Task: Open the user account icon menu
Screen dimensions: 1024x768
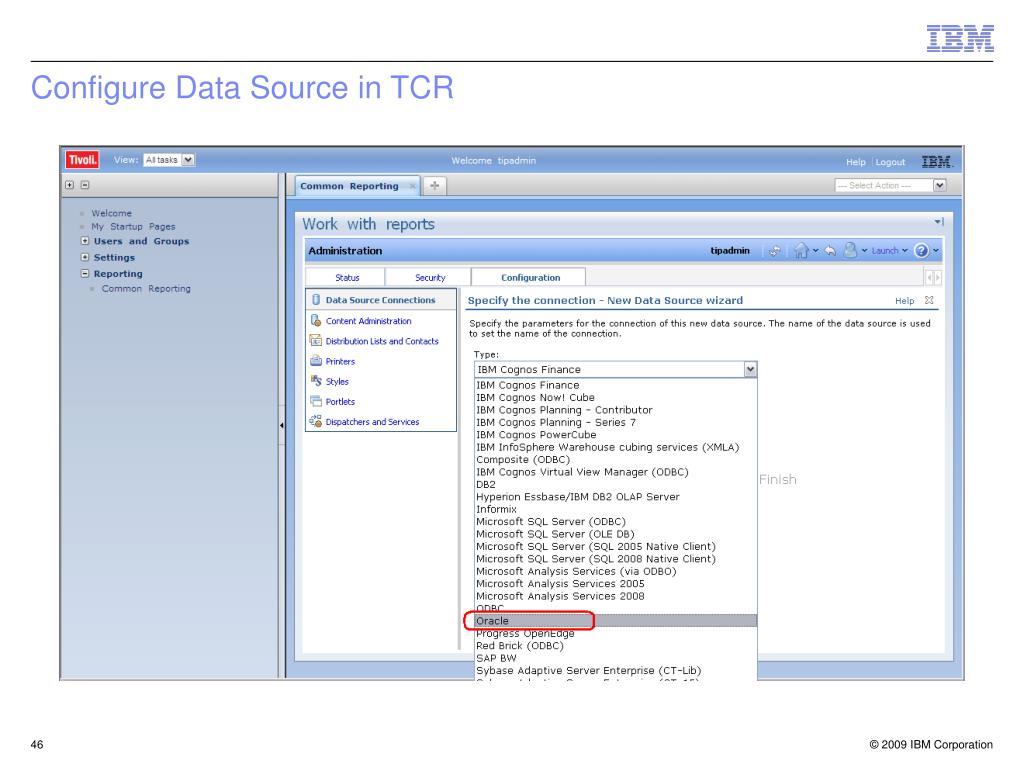Action: [x=849, y=251]
